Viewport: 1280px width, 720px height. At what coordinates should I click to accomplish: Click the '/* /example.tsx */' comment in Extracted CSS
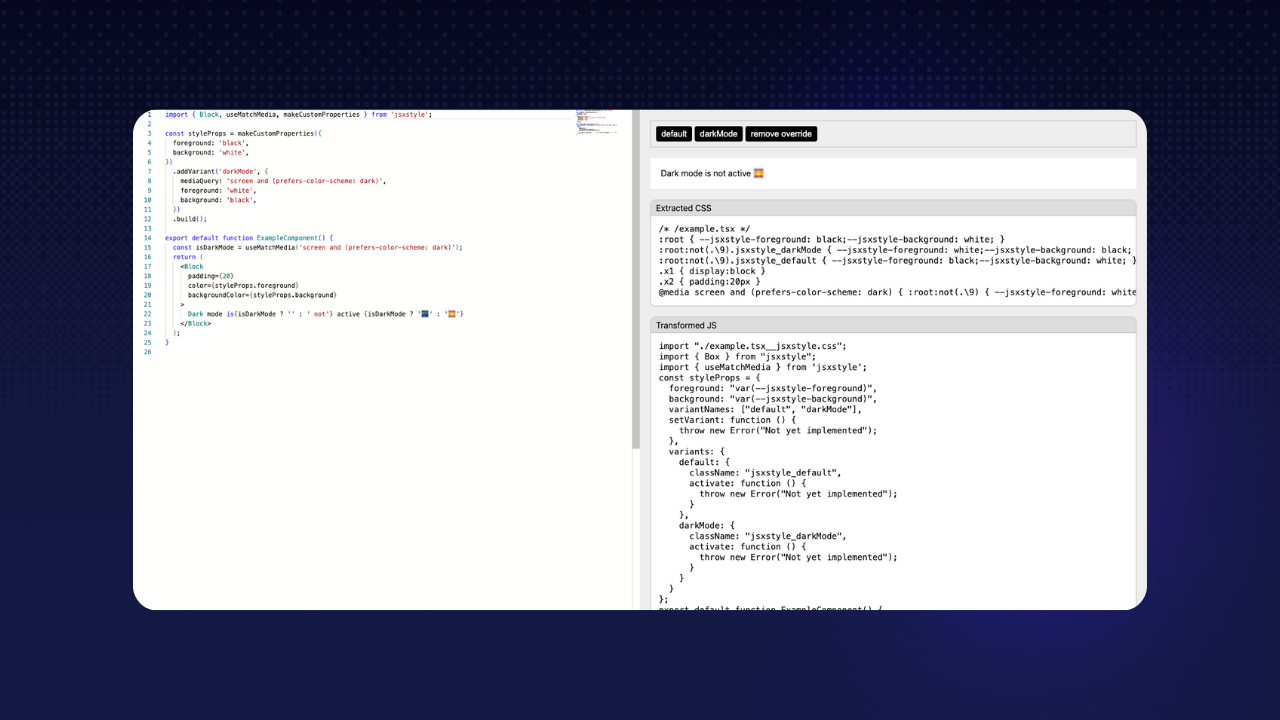[x=704, y=229]
